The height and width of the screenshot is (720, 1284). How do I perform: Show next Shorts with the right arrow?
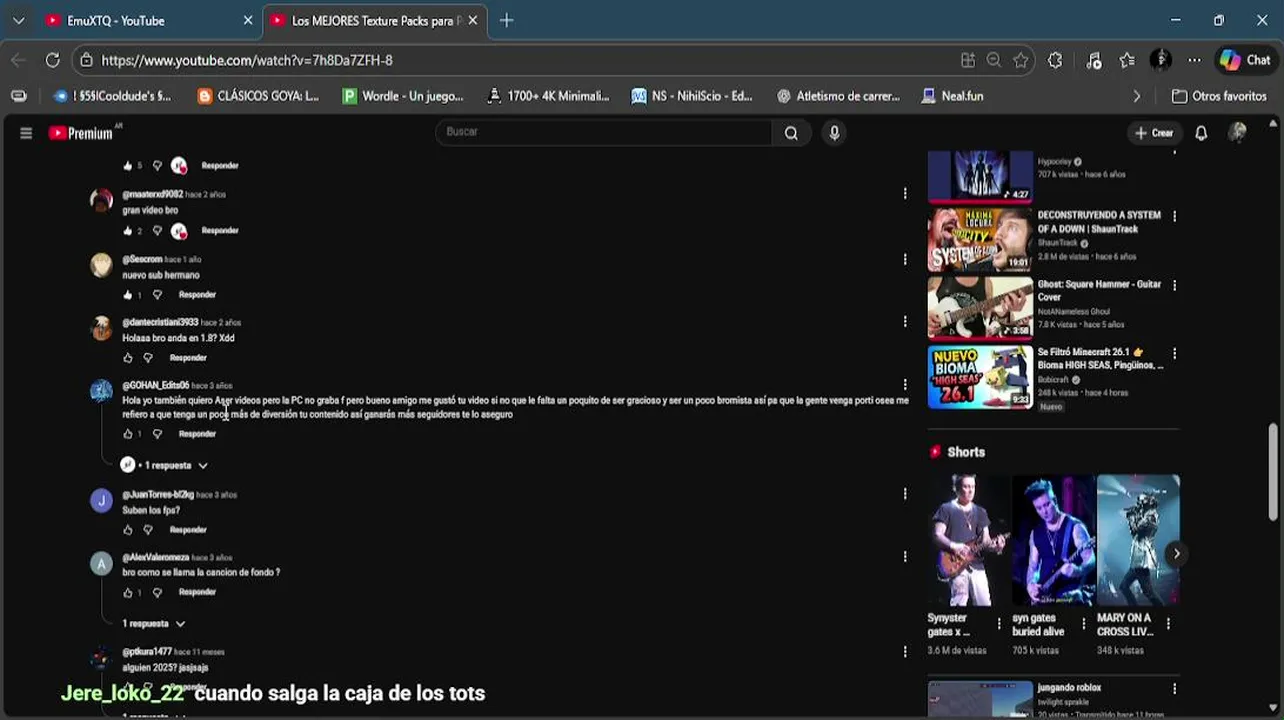[1176, 553]
